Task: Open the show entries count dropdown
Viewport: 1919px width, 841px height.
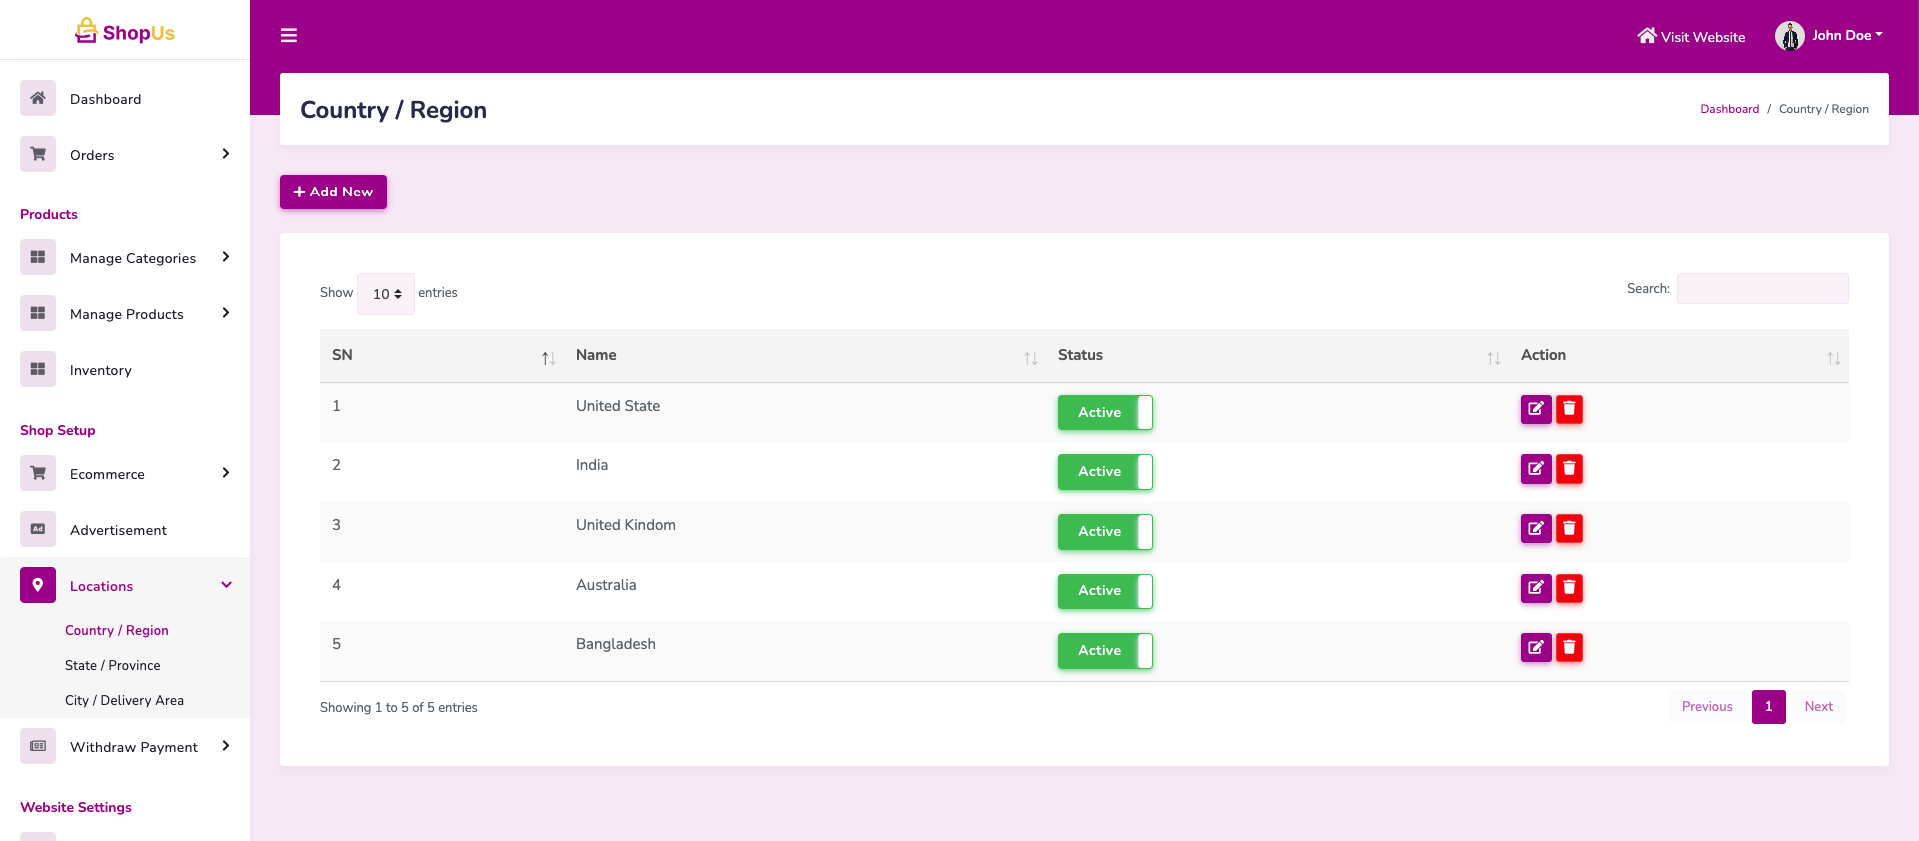Action: pos(386,294)
